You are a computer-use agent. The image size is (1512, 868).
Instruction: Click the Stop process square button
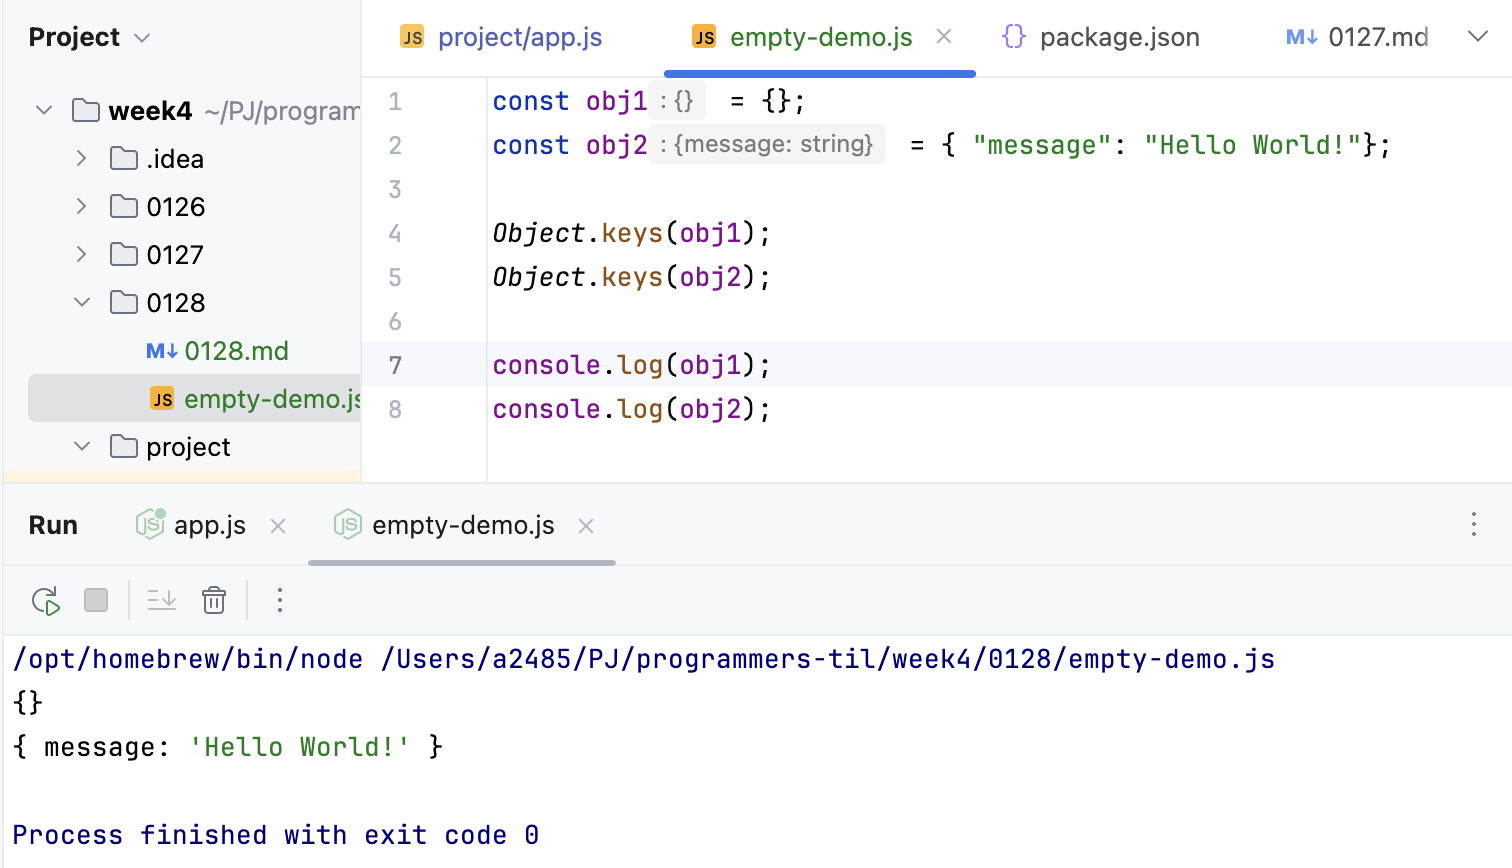coord(96,600)
